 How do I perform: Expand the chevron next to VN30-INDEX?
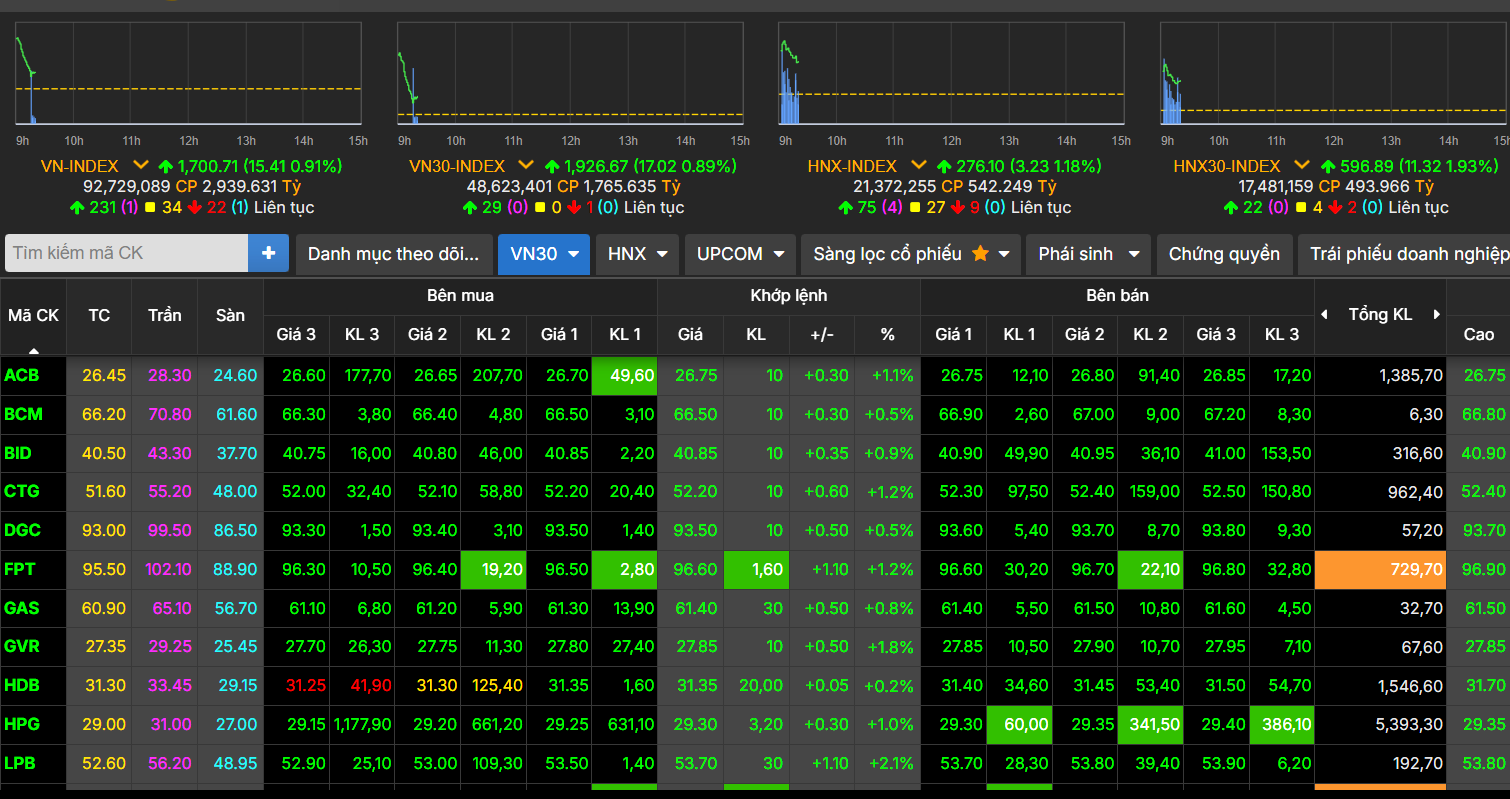pos(528,166)
